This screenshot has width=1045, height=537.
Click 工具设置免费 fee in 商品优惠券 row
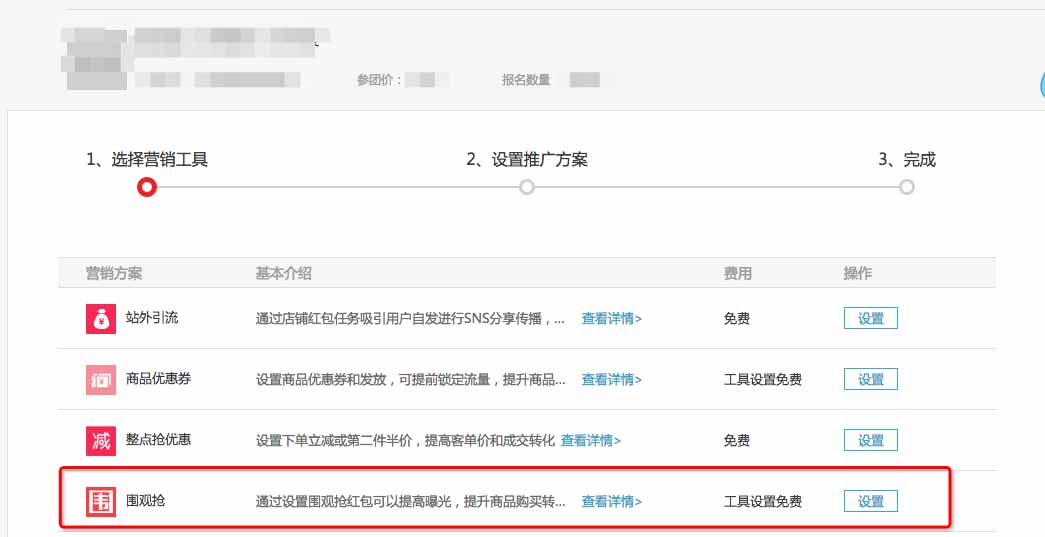tap(763, 380)
